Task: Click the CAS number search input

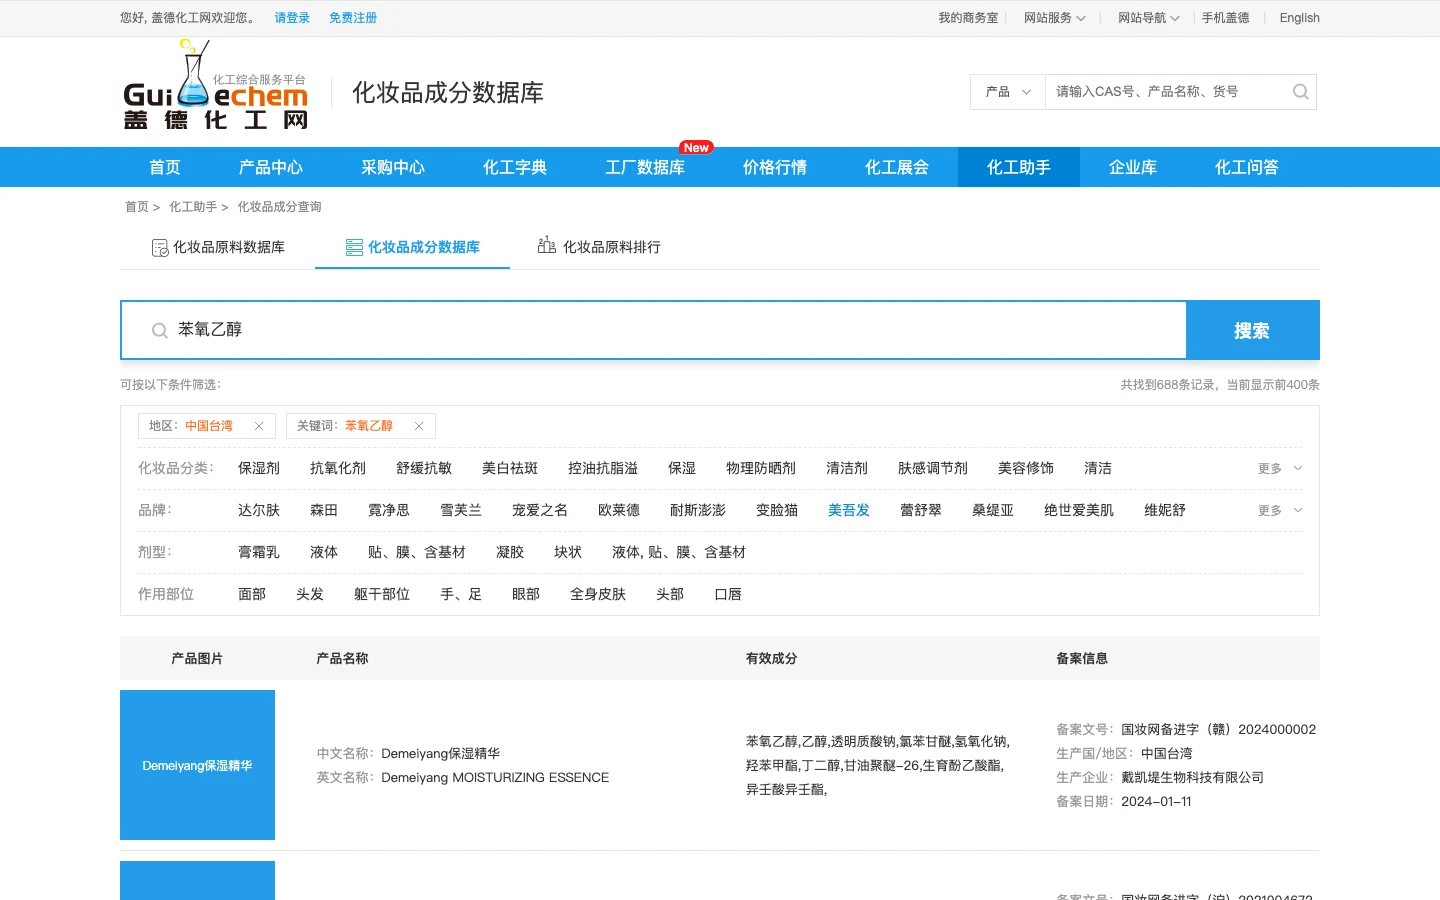Action: 1168,92
